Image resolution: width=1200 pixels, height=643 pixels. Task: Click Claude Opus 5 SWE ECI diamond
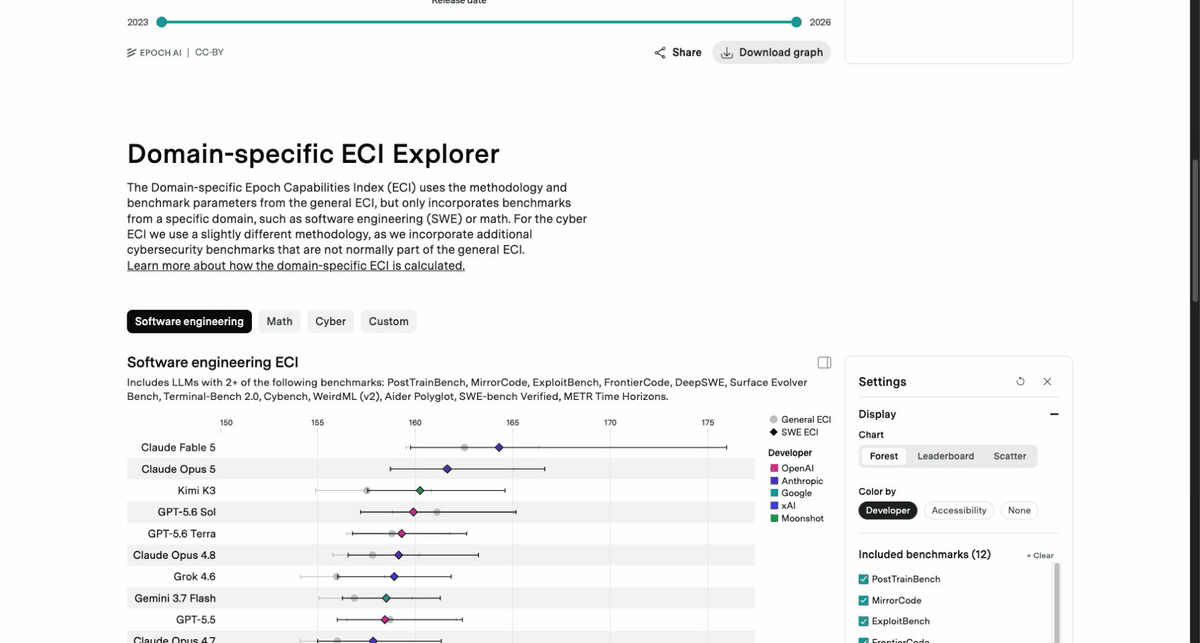(x=447, y=468)
